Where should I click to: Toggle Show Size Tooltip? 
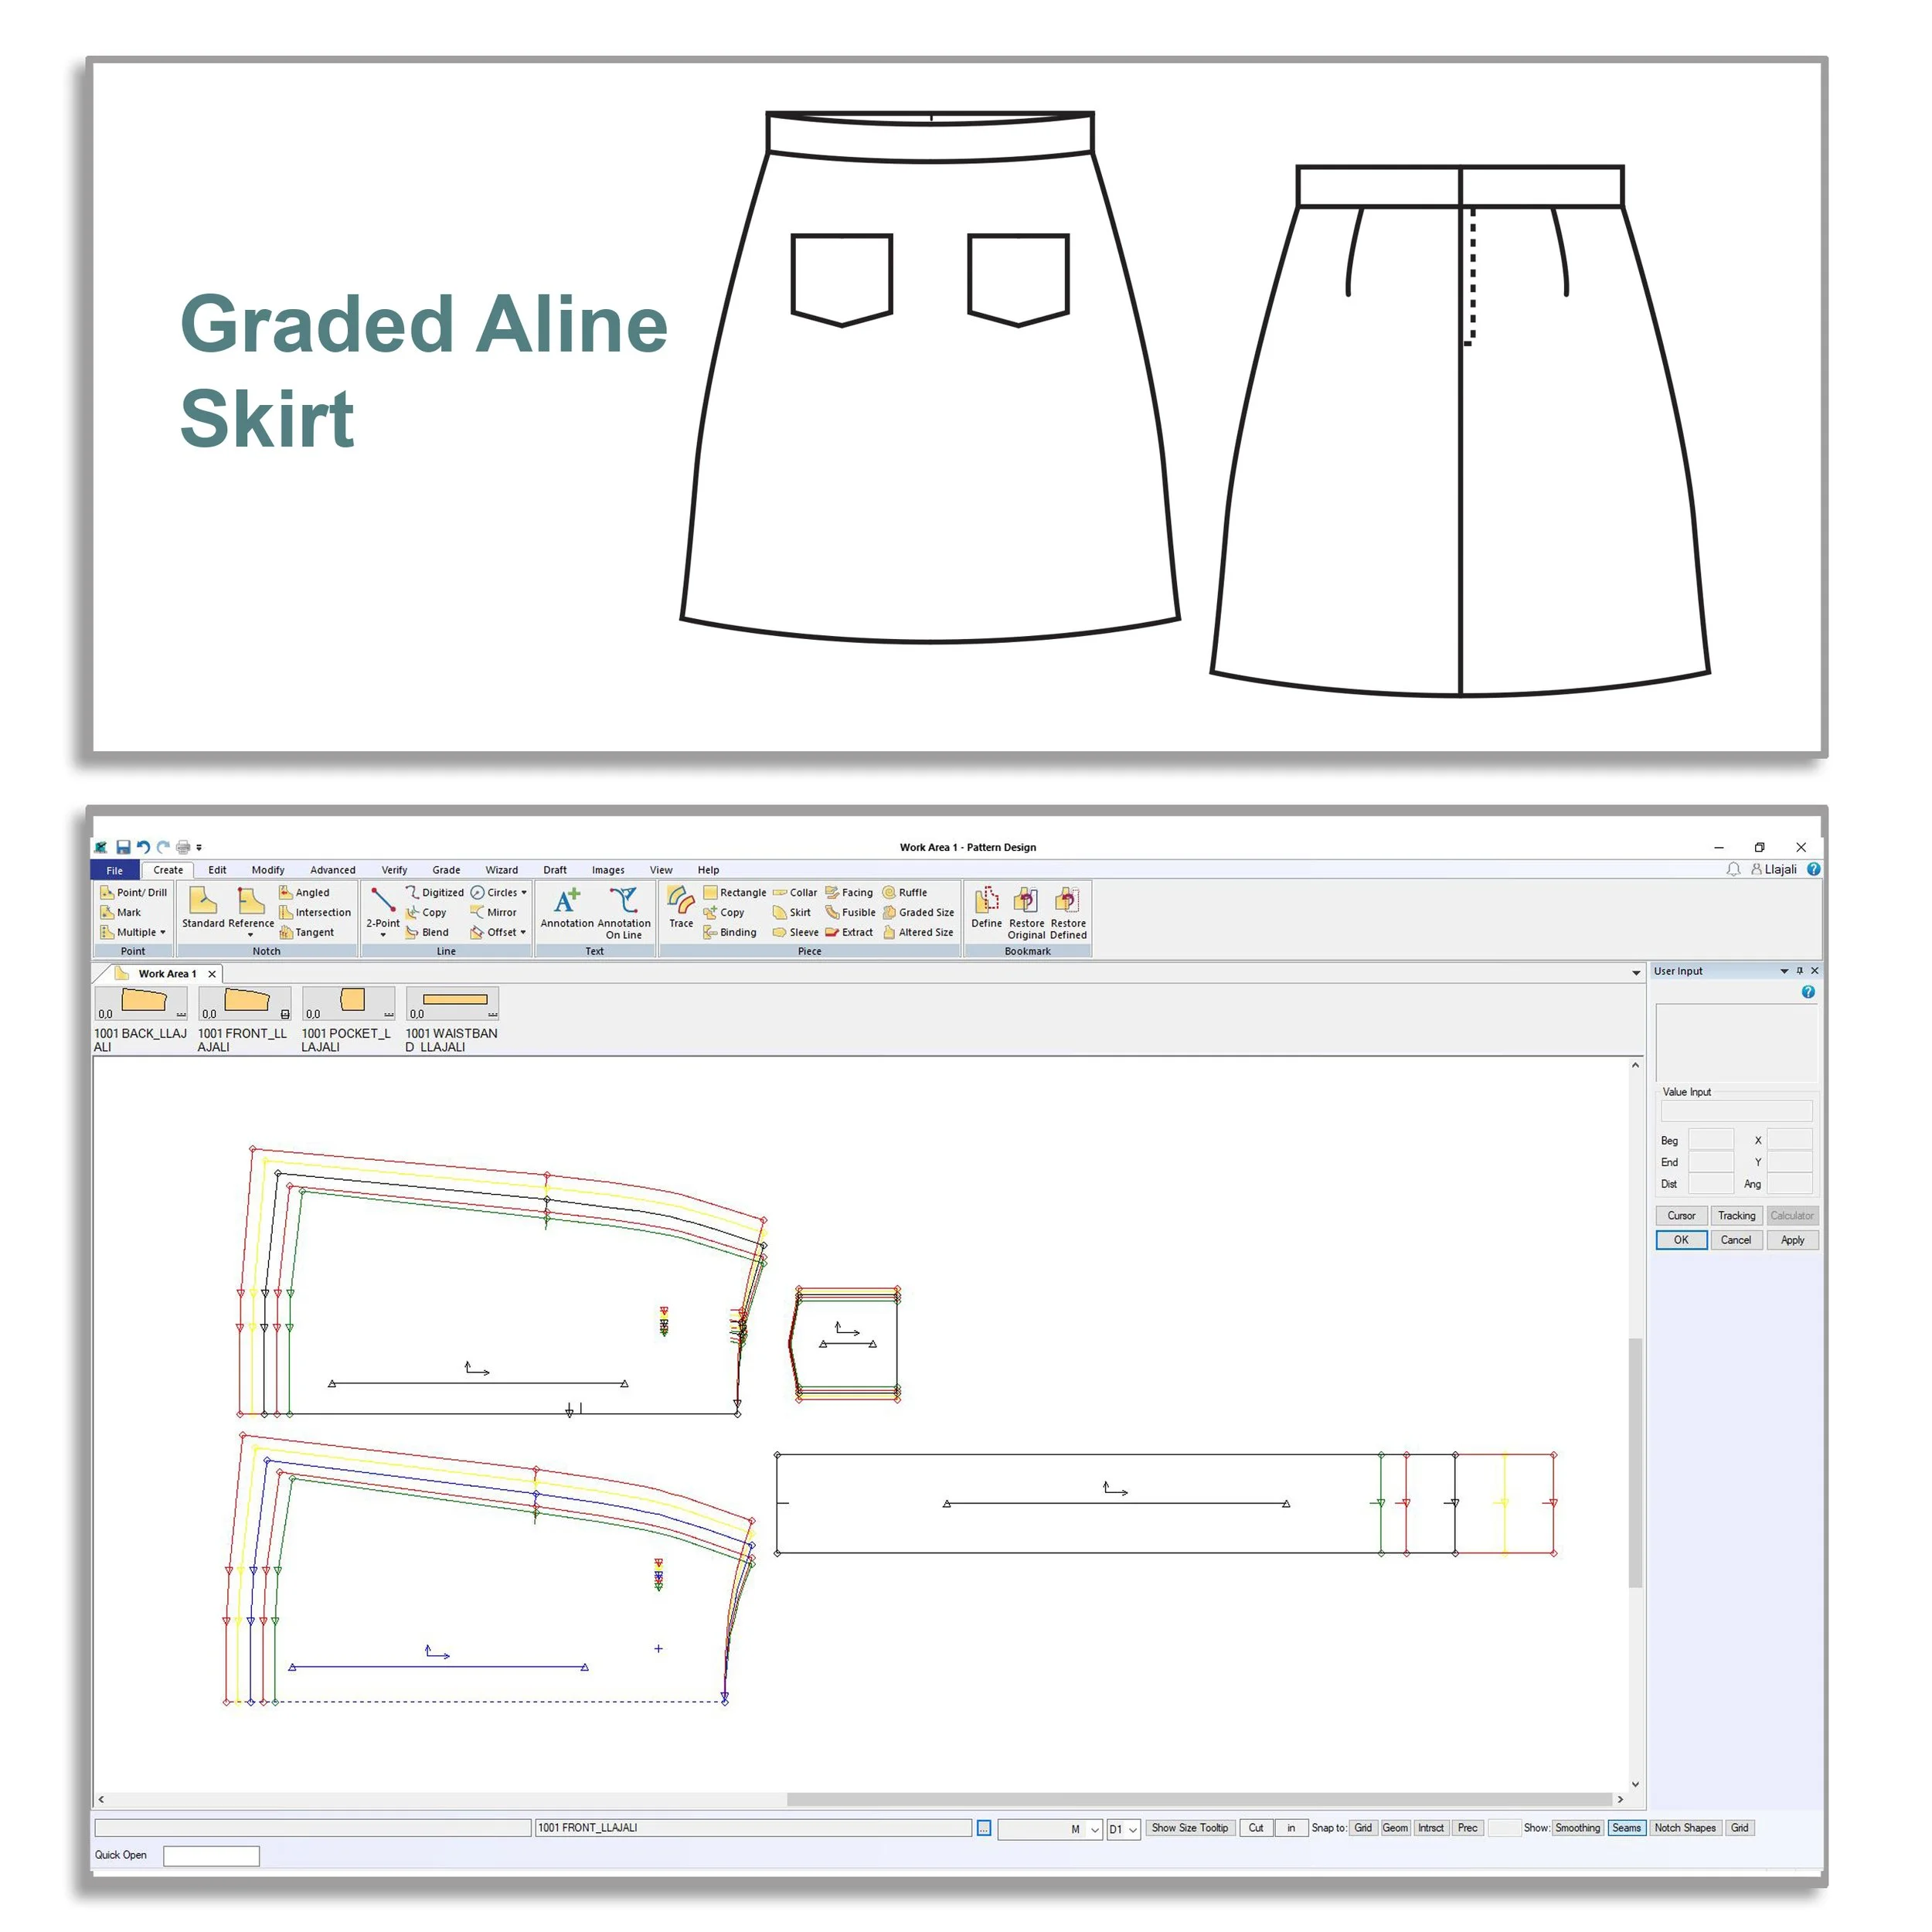tap(1190, 1828)
